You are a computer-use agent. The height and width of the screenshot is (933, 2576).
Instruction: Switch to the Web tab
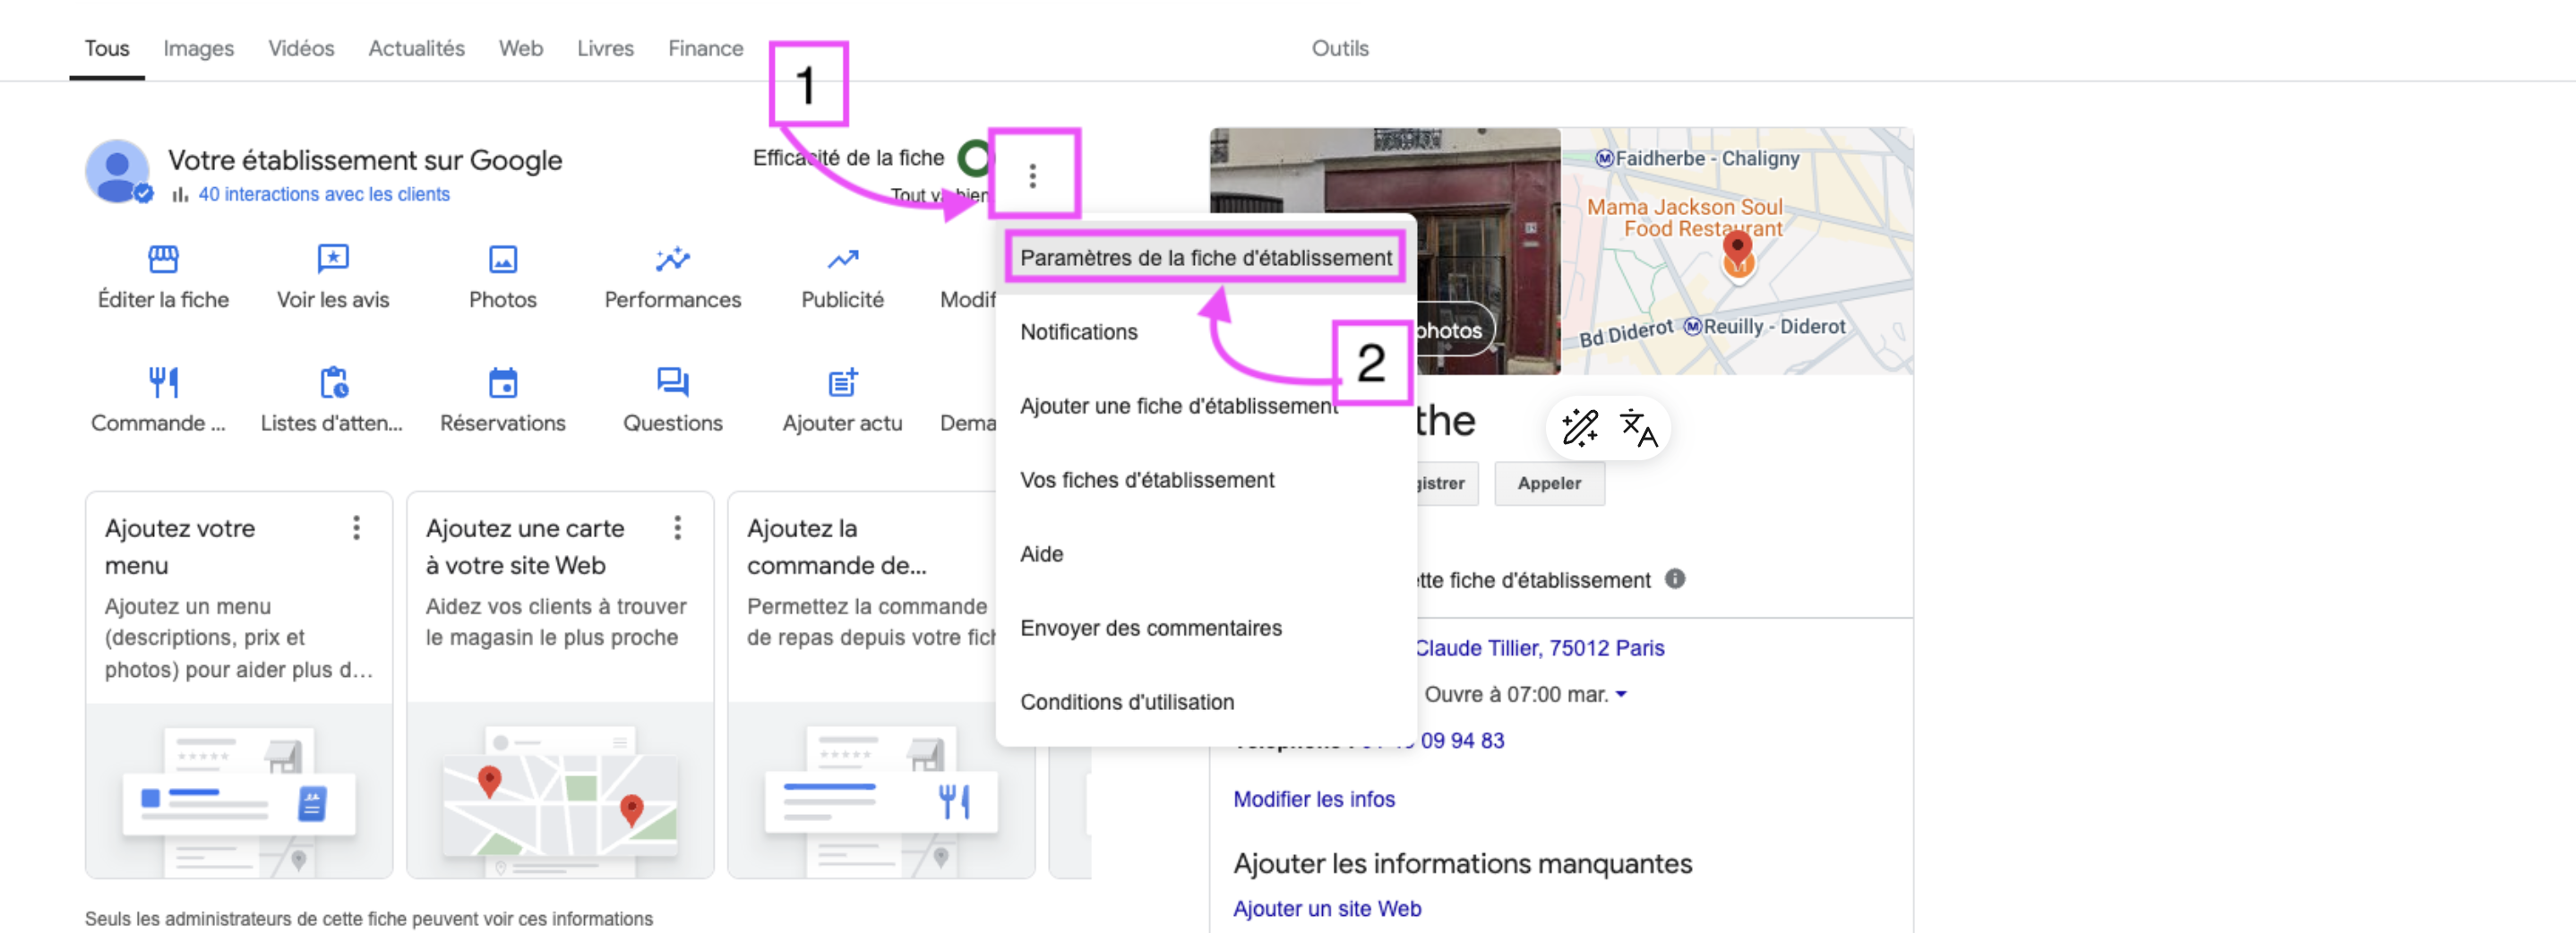coord(521,48)
